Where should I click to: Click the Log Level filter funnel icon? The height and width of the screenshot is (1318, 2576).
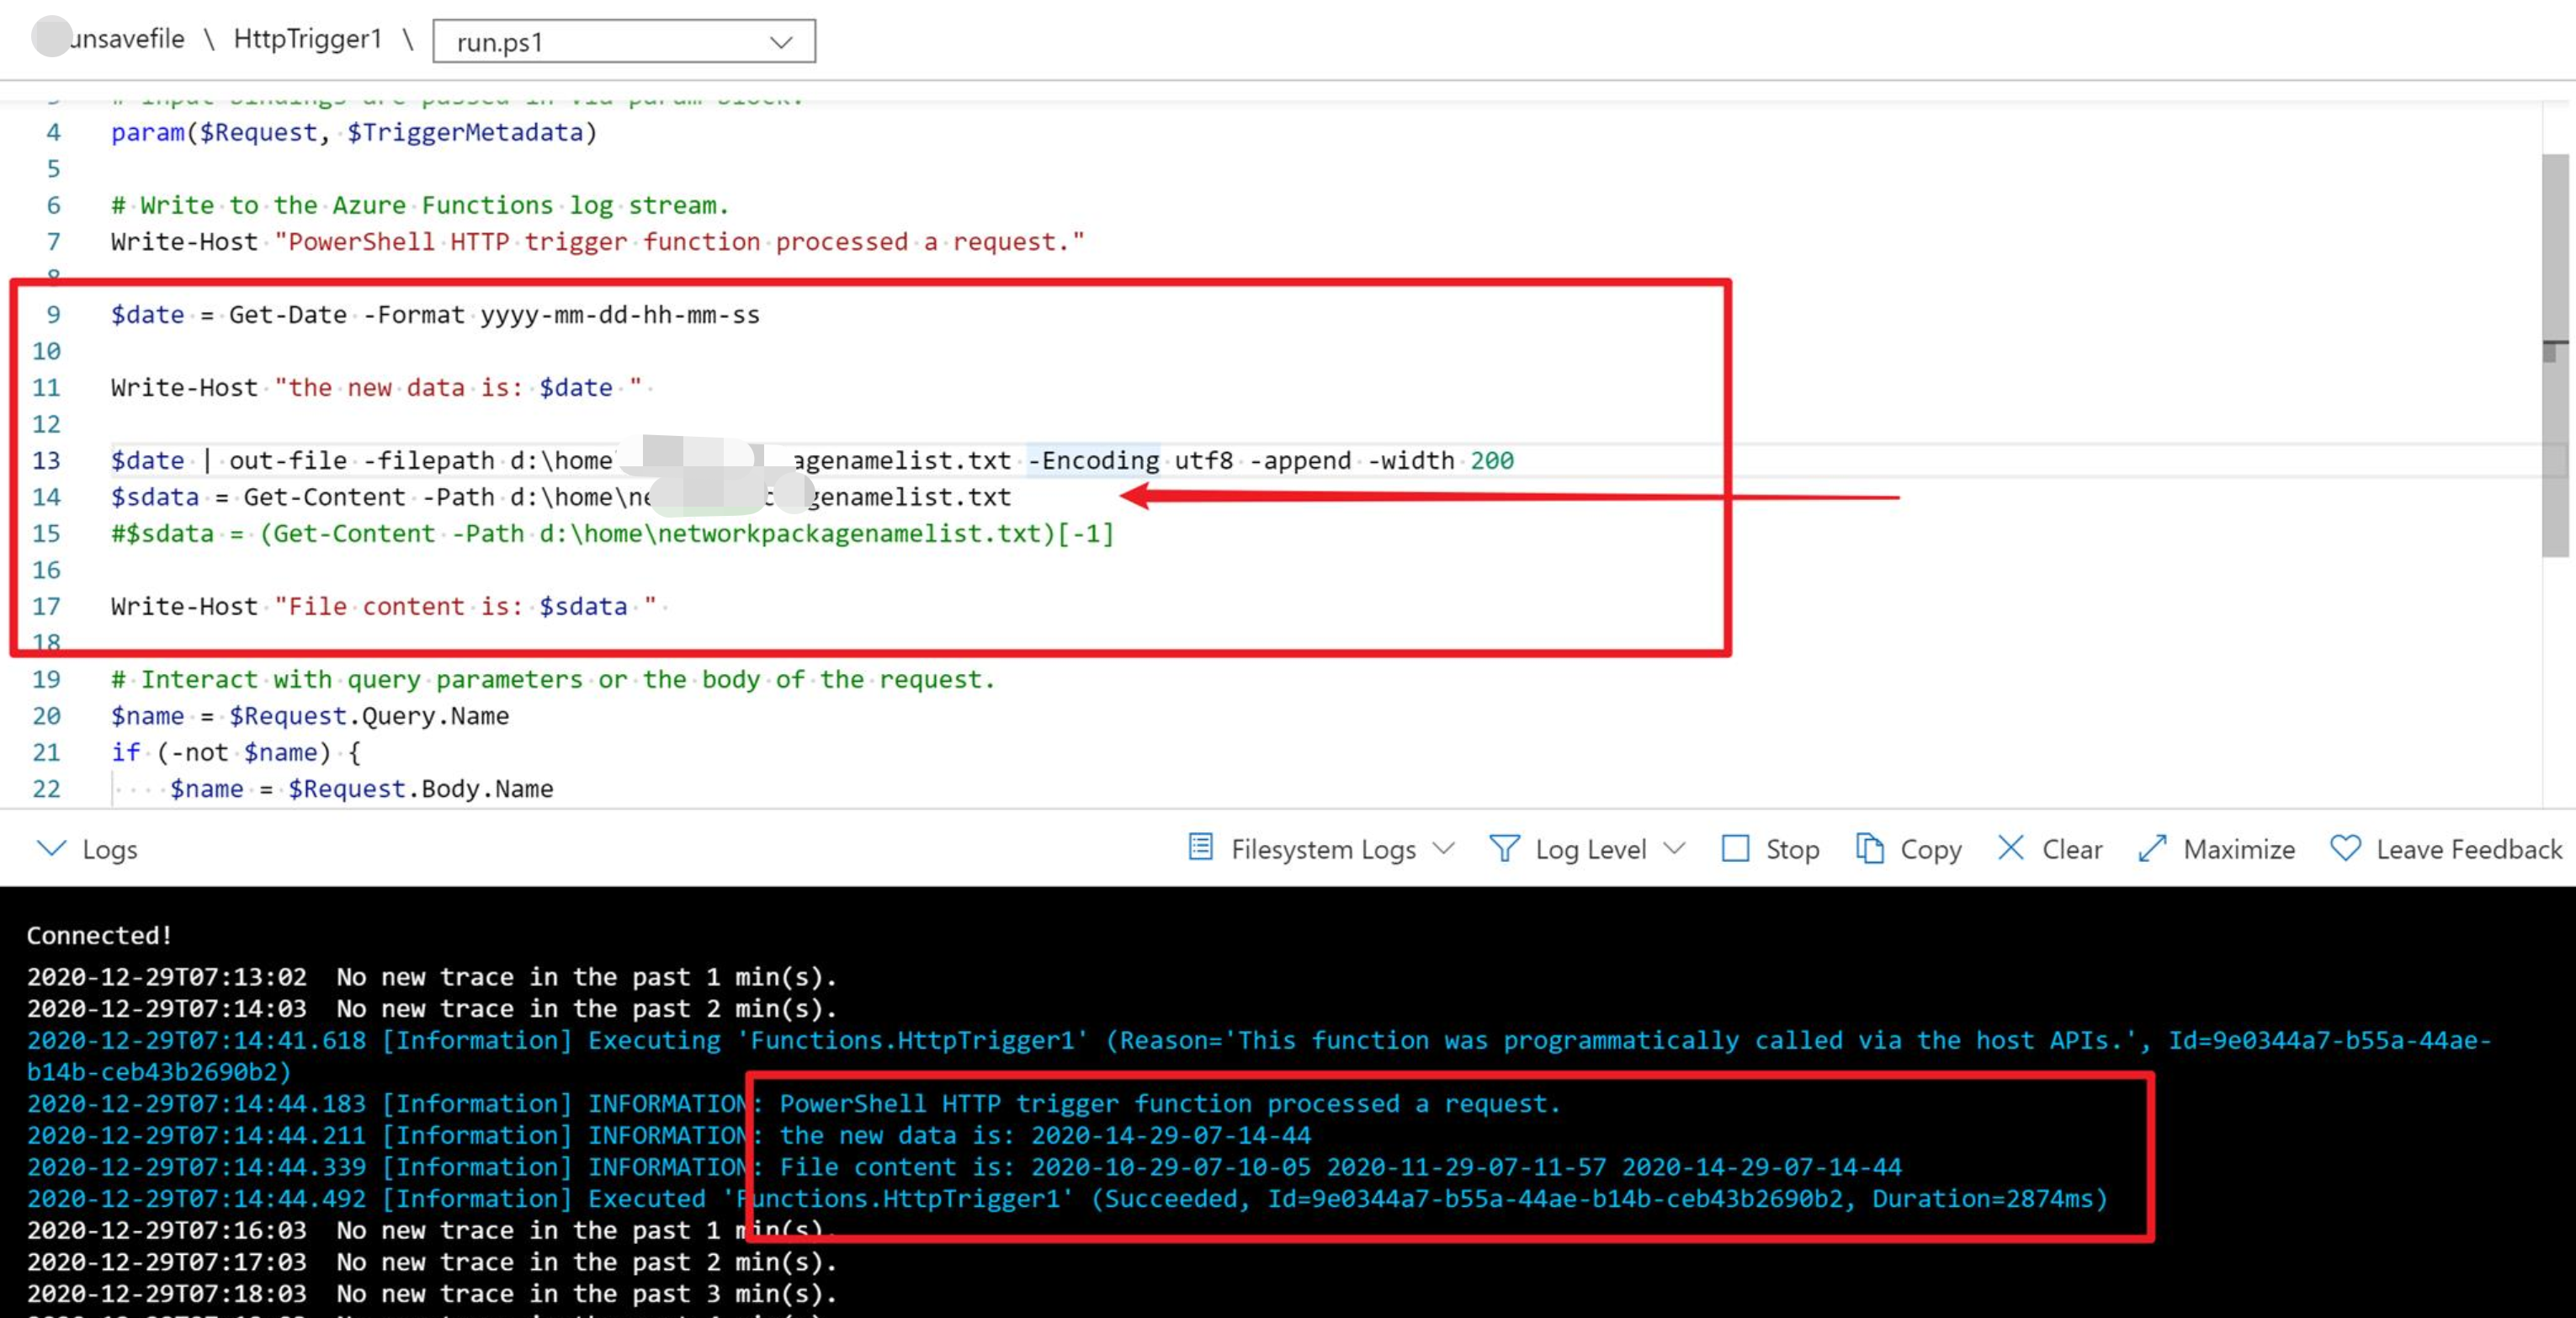[1503, 848]
